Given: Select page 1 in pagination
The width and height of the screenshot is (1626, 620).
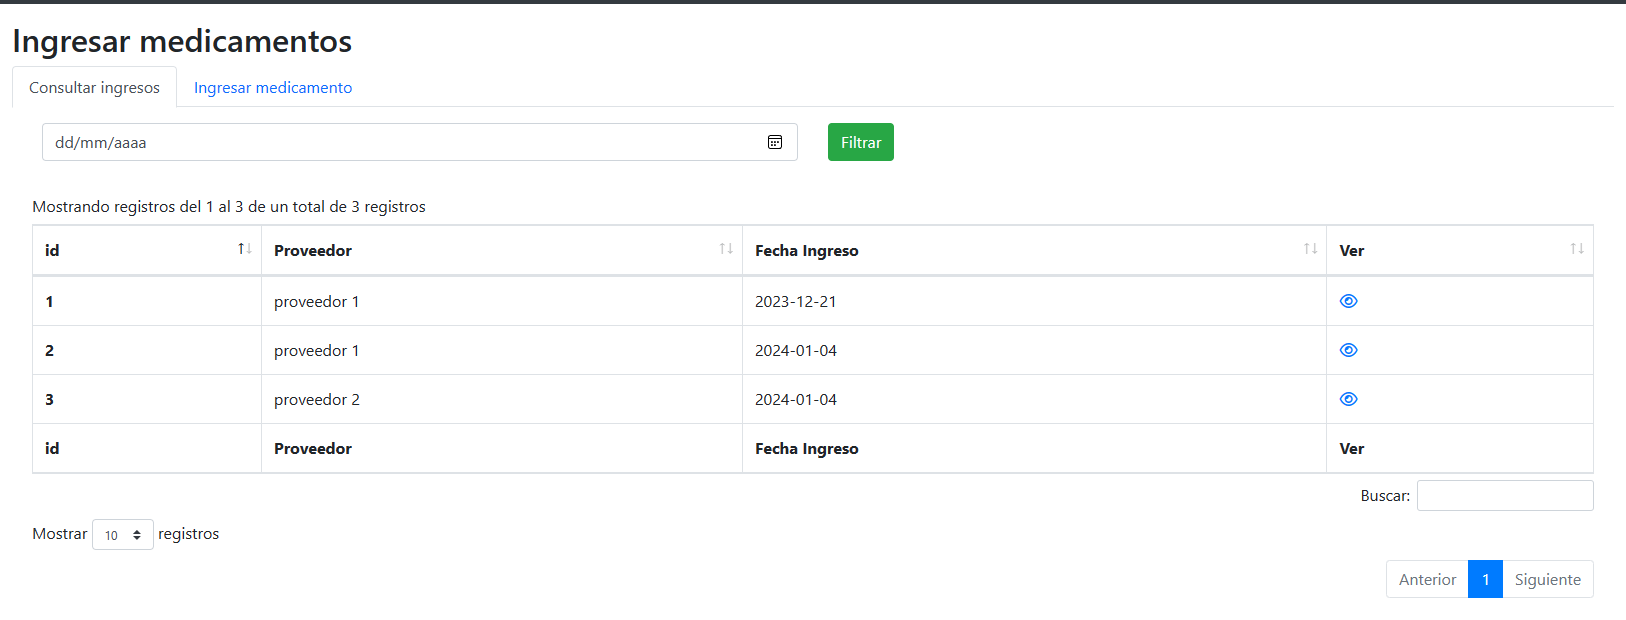Looking at the screenshot, I should pos(1486,579).
